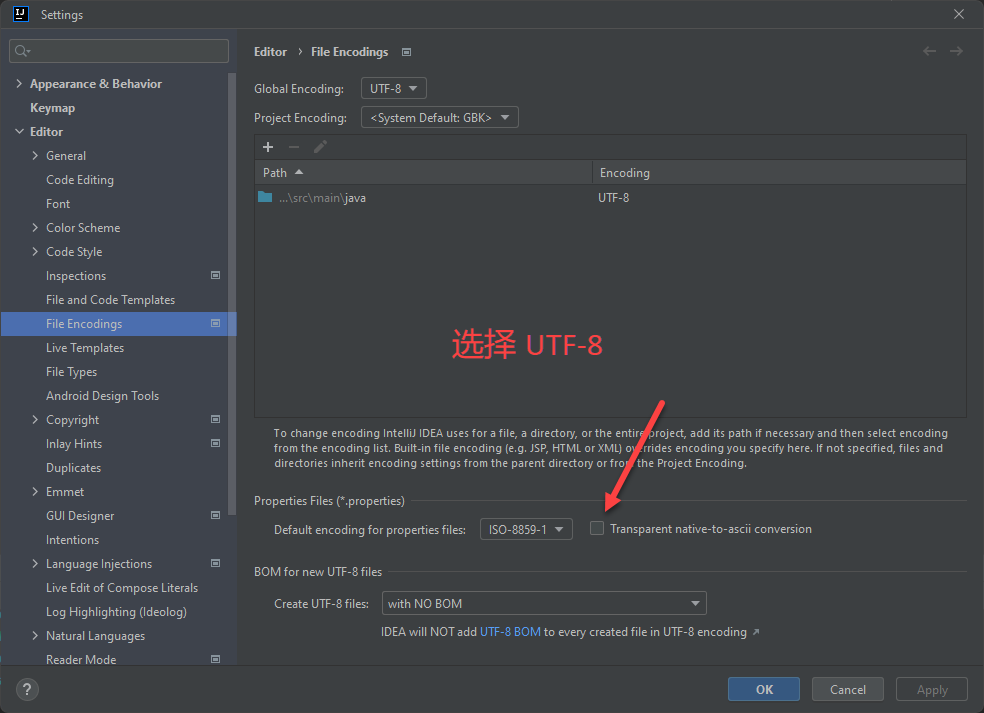Click the help question mark icon
This screenshot has width=984, height=713.
coord(27,690)
